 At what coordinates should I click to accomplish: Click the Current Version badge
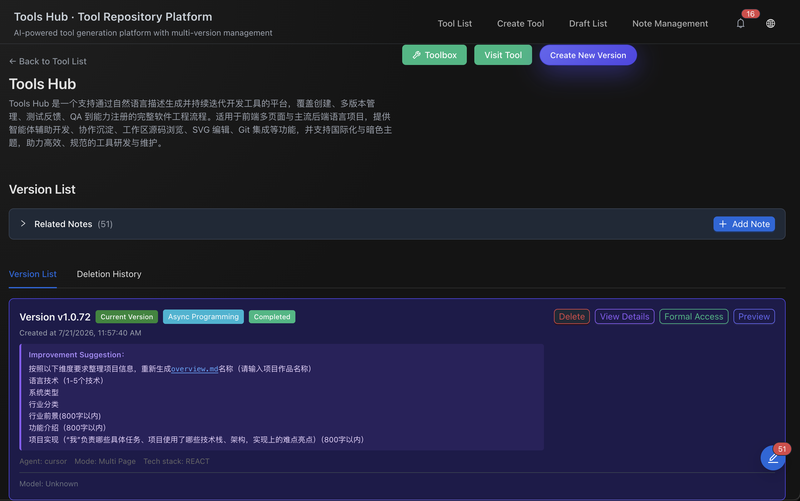click(127, 317)
